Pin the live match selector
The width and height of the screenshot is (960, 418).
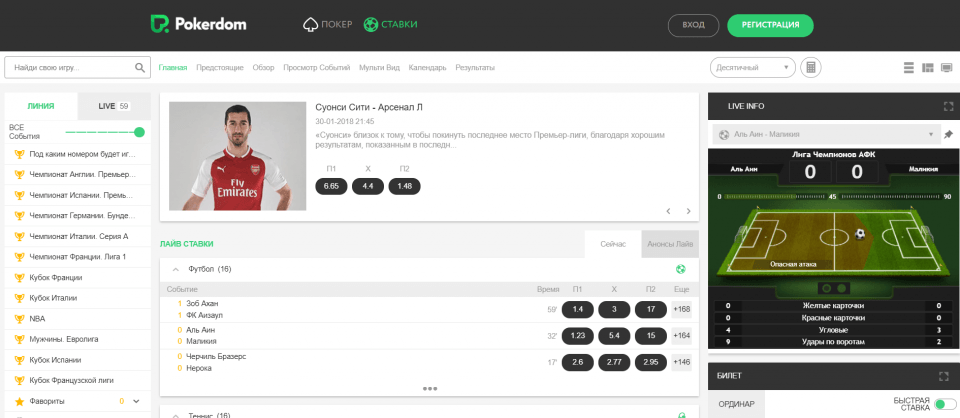pos(948,134)
